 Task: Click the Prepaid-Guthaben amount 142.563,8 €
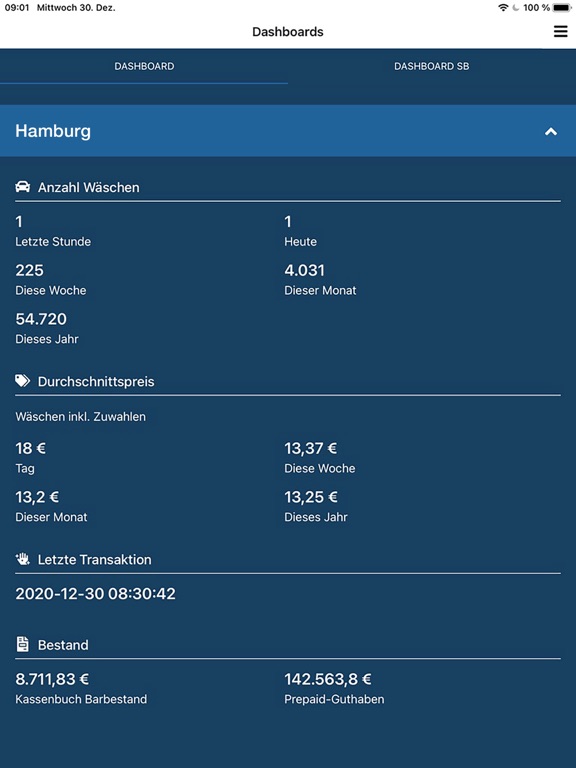(328, 679)
